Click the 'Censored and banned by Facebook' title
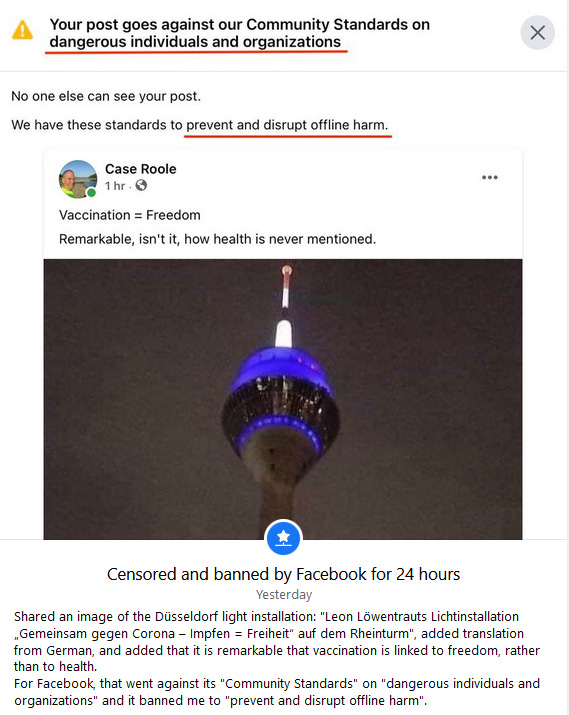This screenshot has width=569, height=715. (284, 574)
